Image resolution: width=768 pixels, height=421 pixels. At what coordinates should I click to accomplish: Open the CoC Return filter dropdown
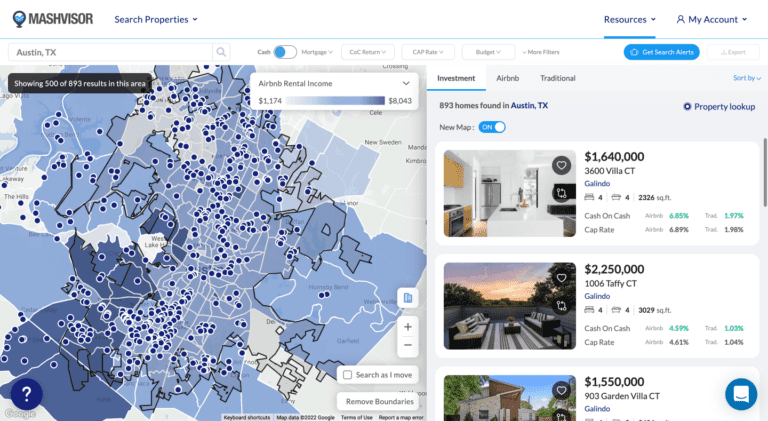366,52
